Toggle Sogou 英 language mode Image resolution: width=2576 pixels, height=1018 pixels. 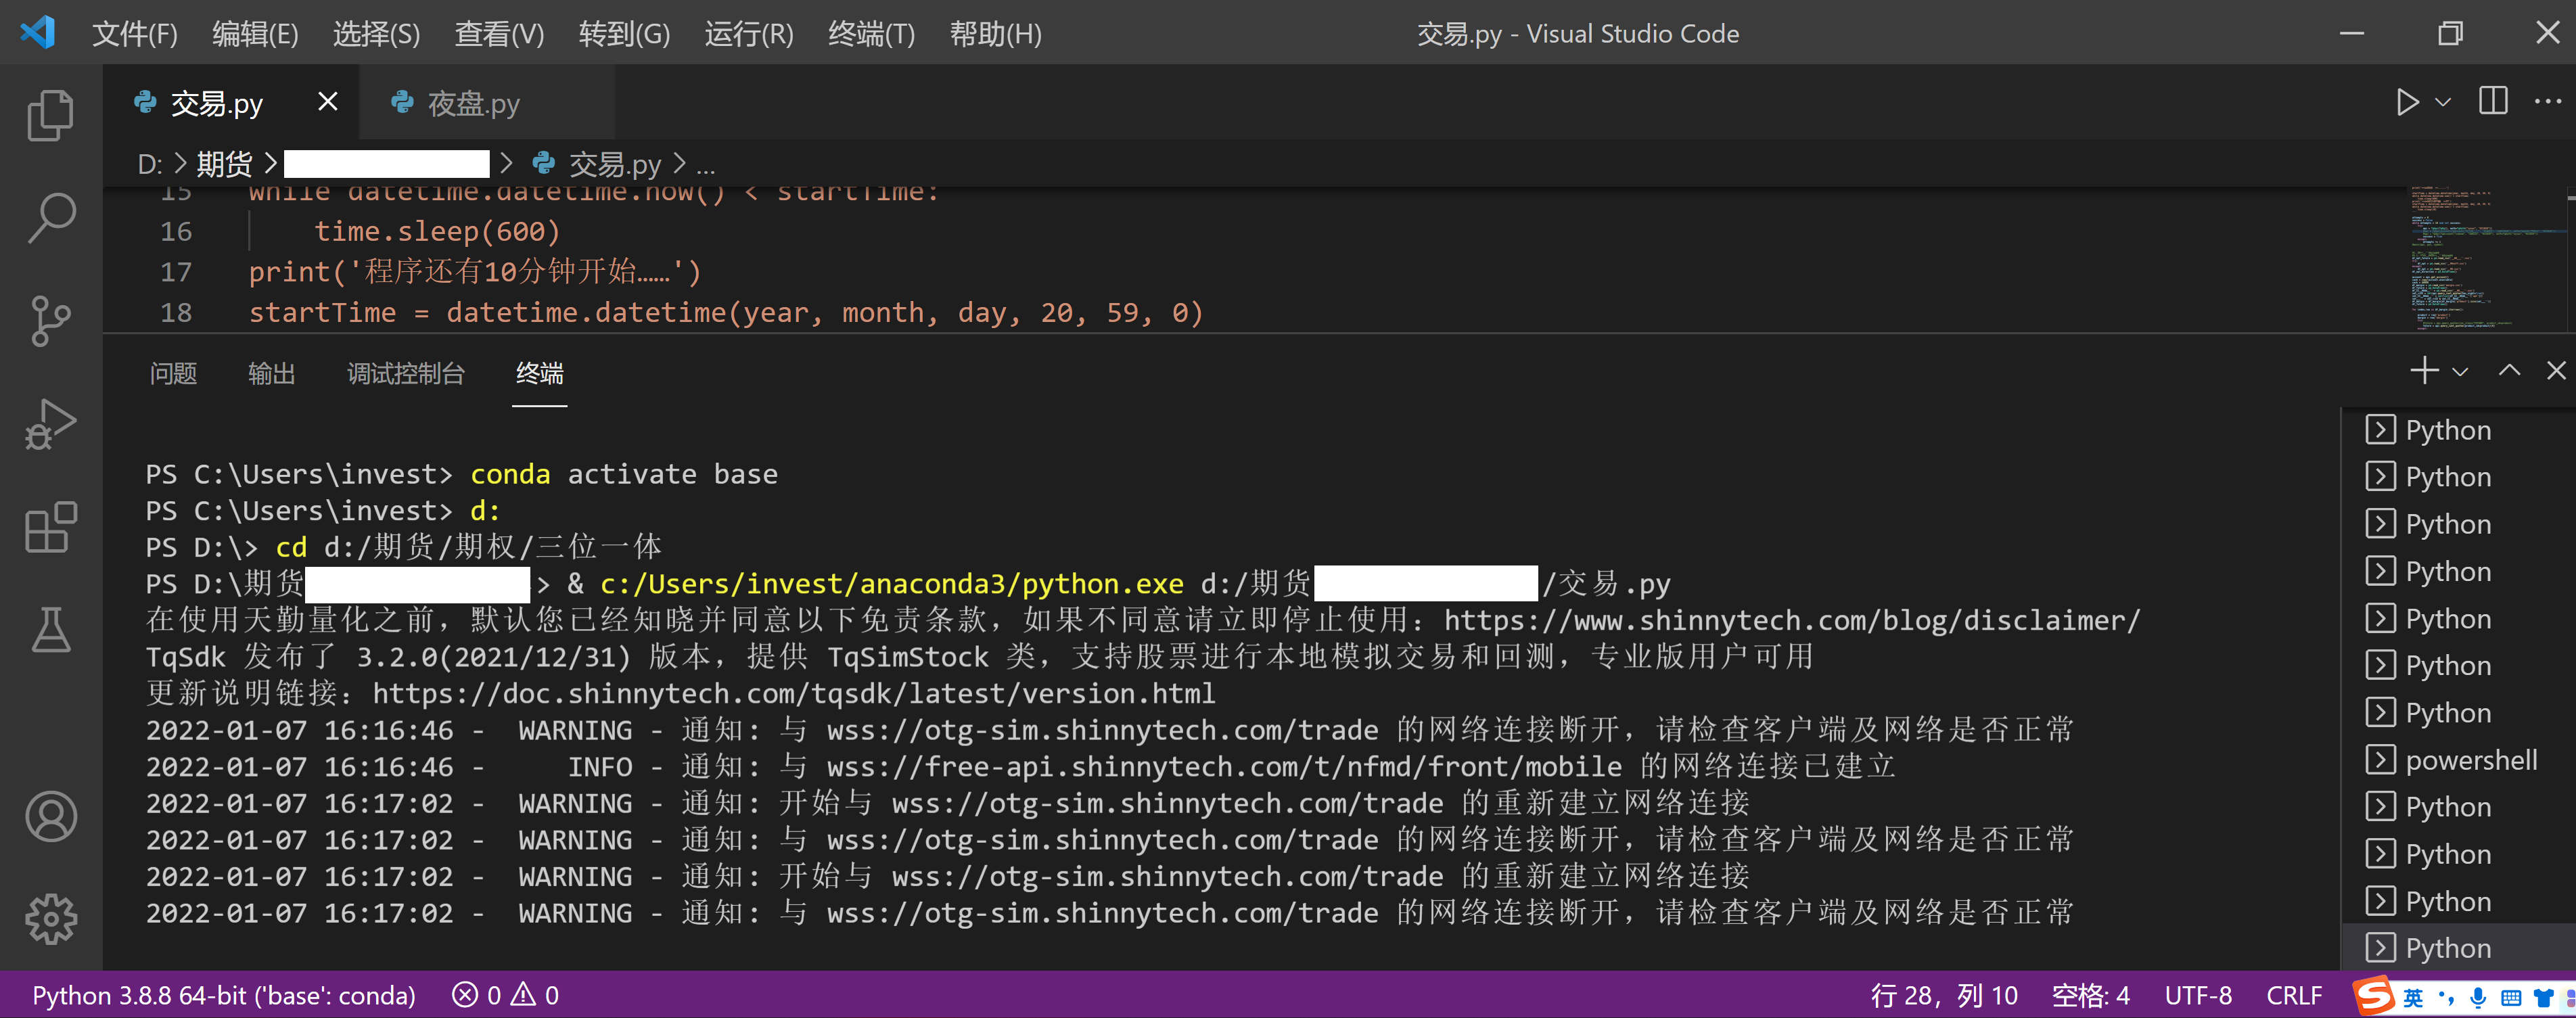coord(2413,997)
